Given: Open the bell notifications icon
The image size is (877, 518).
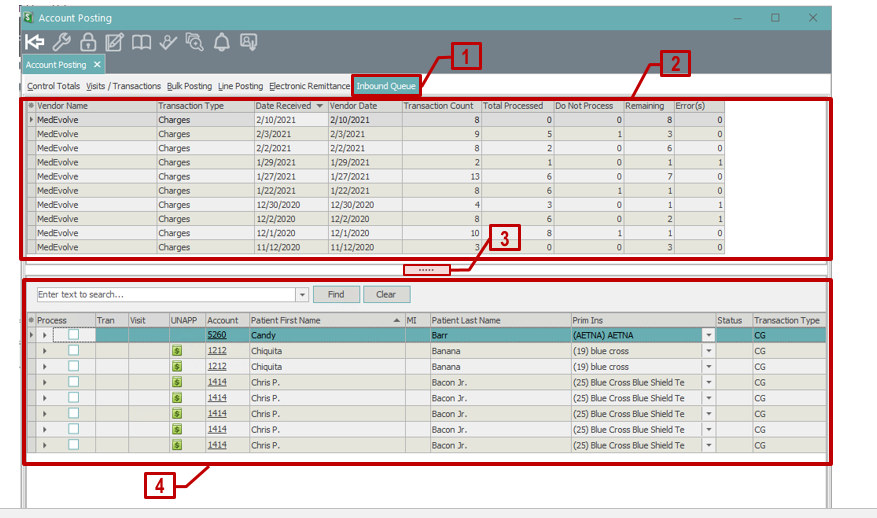Looking at the screenshot, I should [221, 41].
